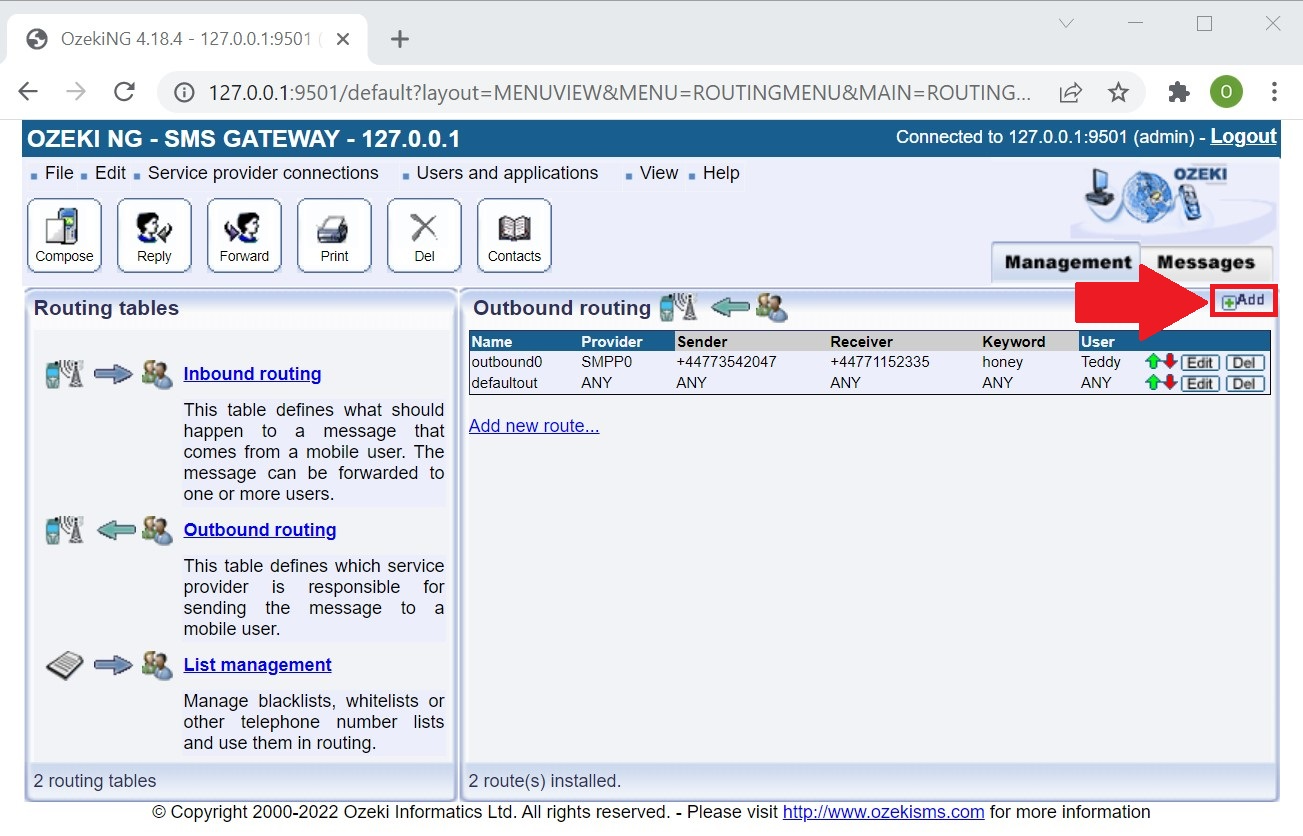The width and height of the screenshot is (1303, 836).
Task: Click sender number +44773542047
Action: point(726,362)
